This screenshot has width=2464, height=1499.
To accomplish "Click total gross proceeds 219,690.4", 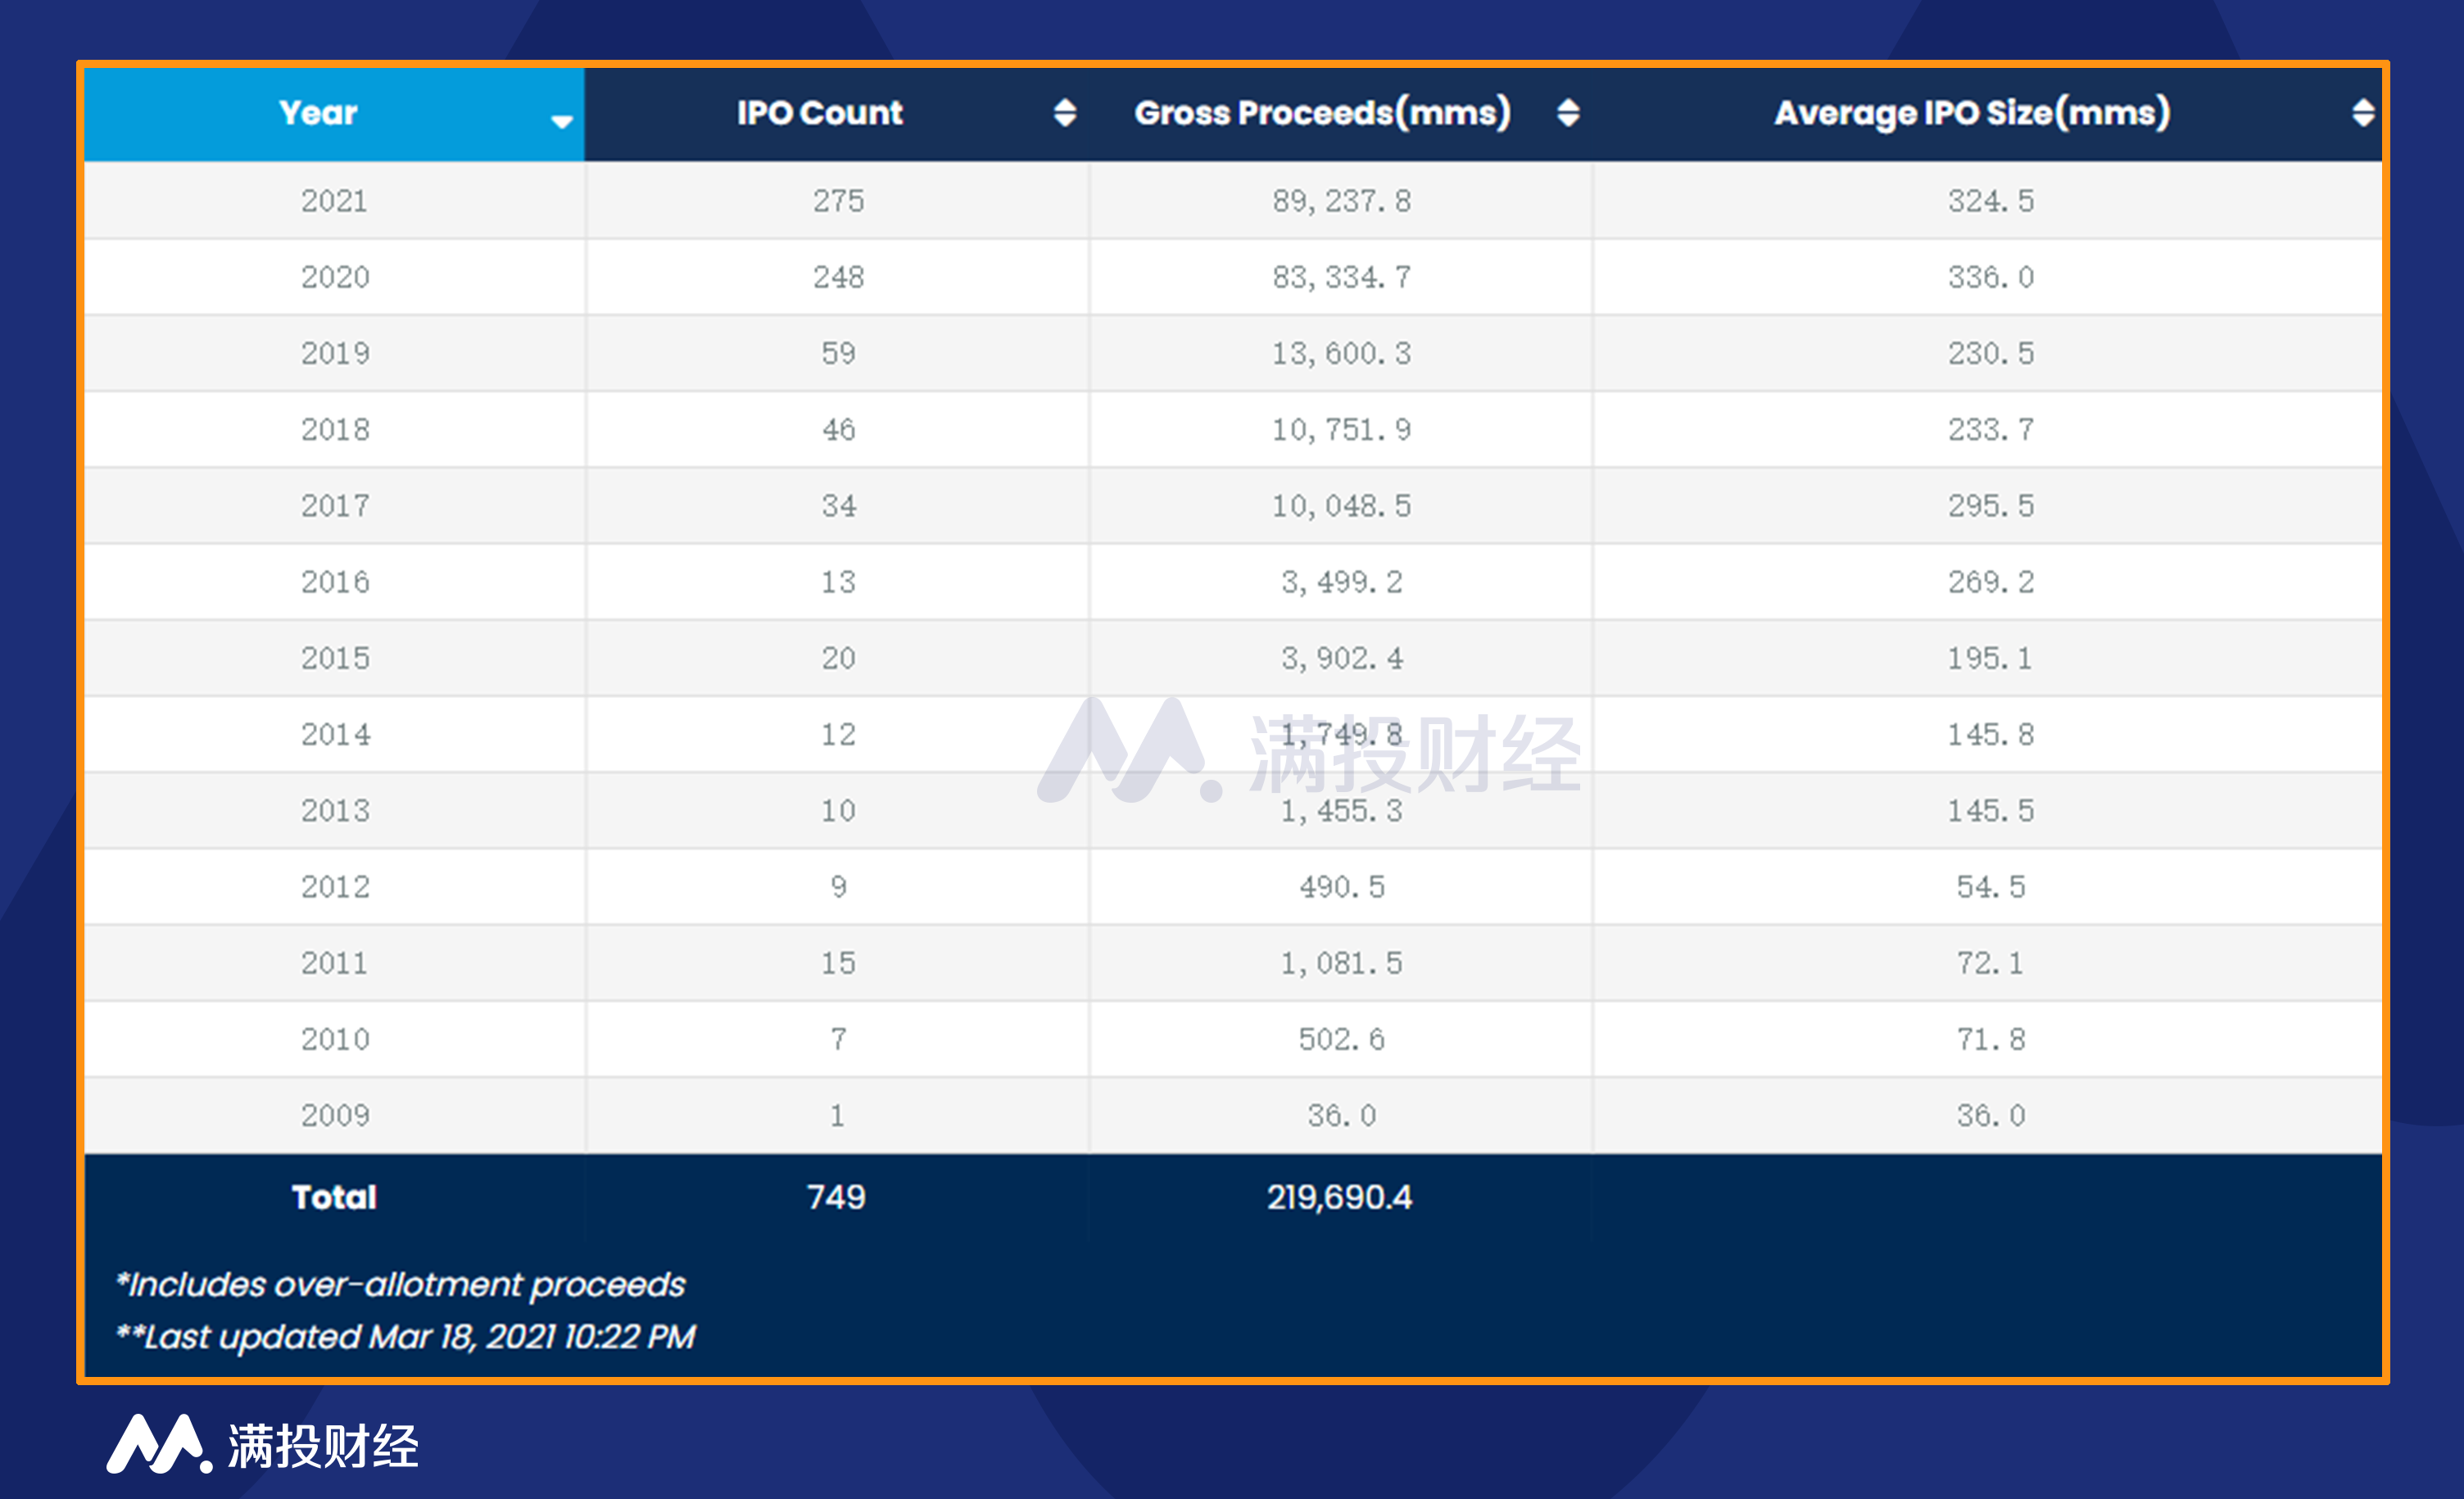I will point(1339,1197).
